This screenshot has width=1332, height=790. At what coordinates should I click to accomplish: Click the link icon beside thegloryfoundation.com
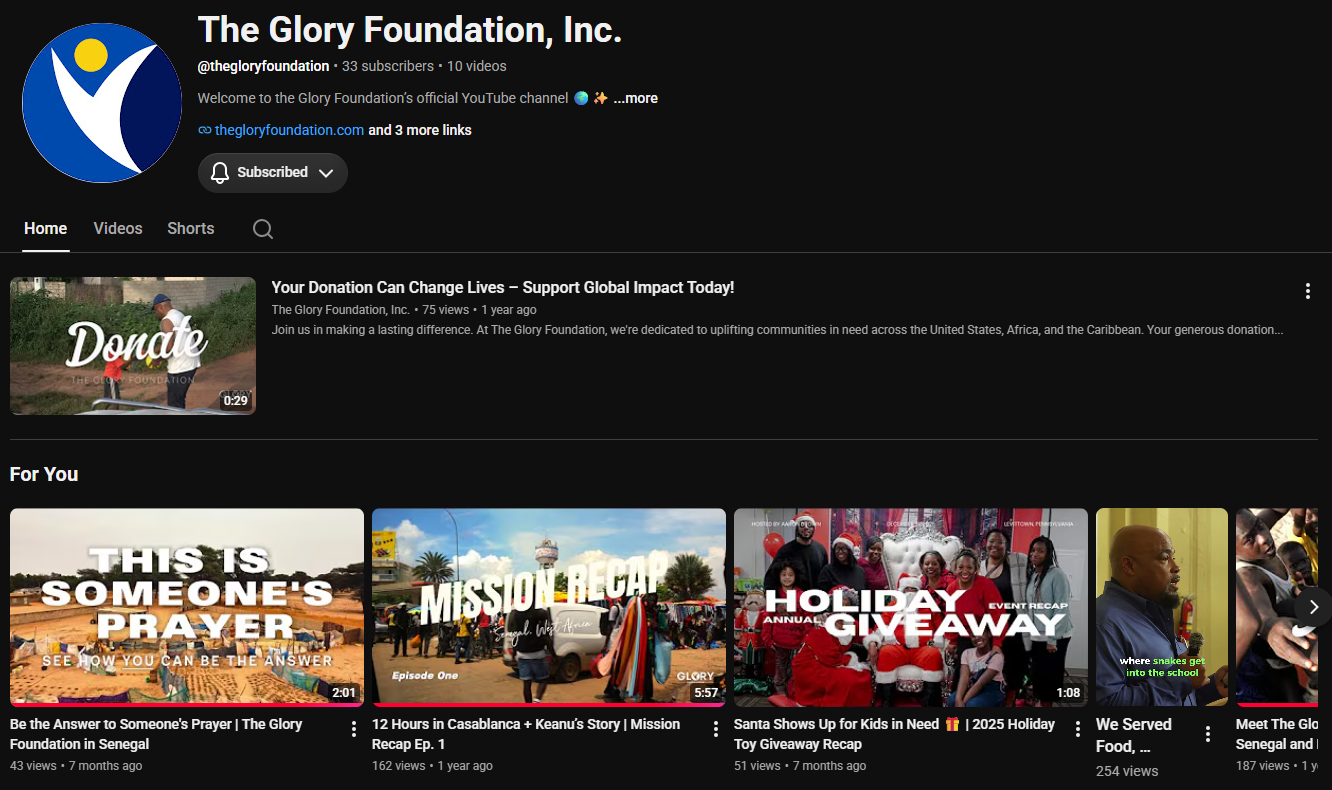click(x=205, y=130)
